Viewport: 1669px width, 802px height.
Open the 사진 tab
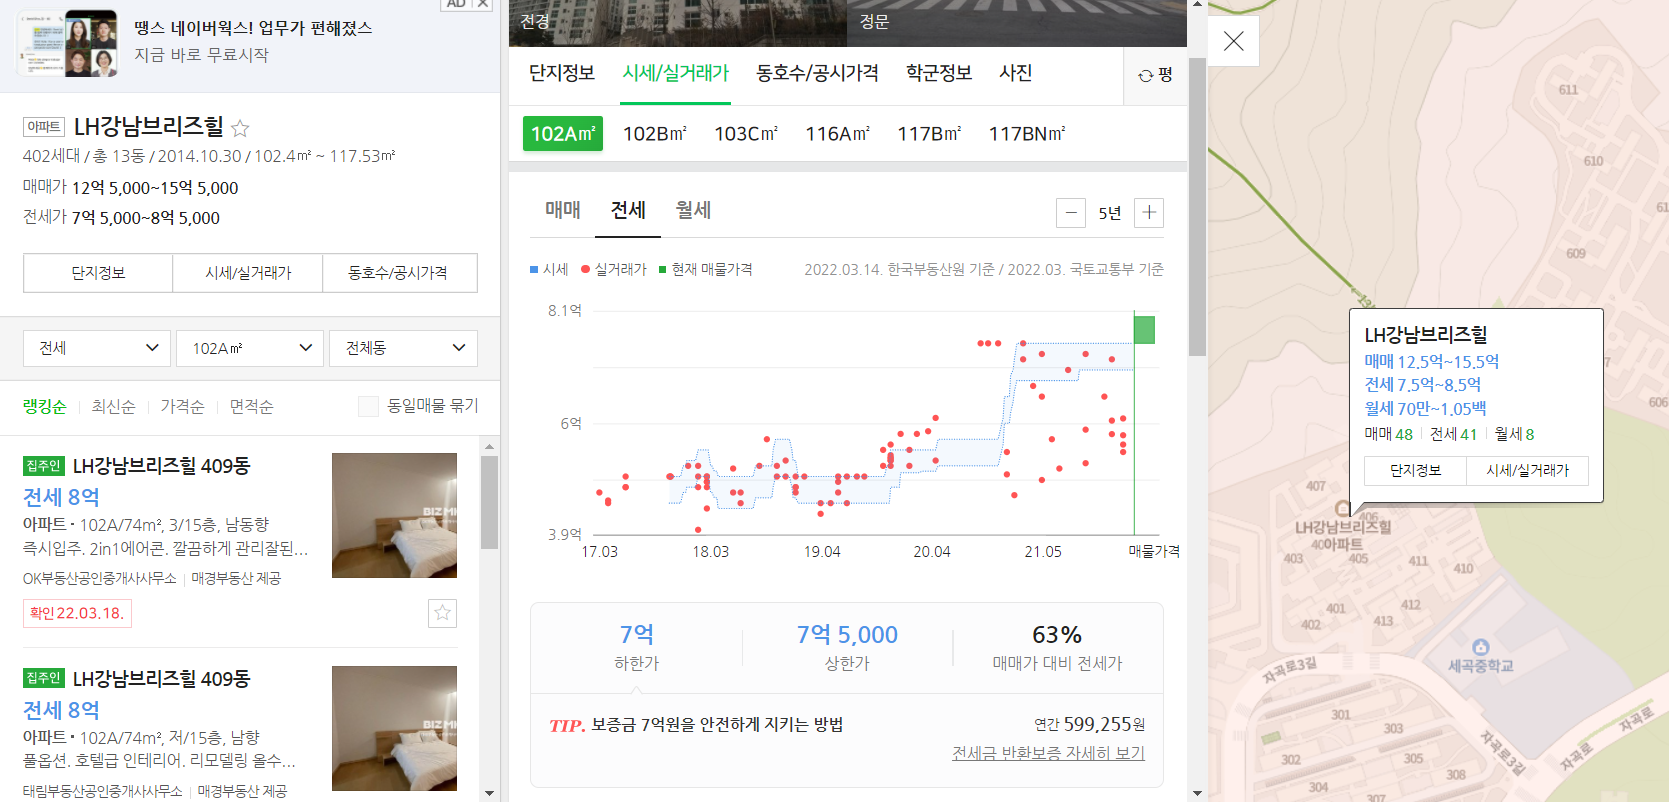pos(1016,73)
